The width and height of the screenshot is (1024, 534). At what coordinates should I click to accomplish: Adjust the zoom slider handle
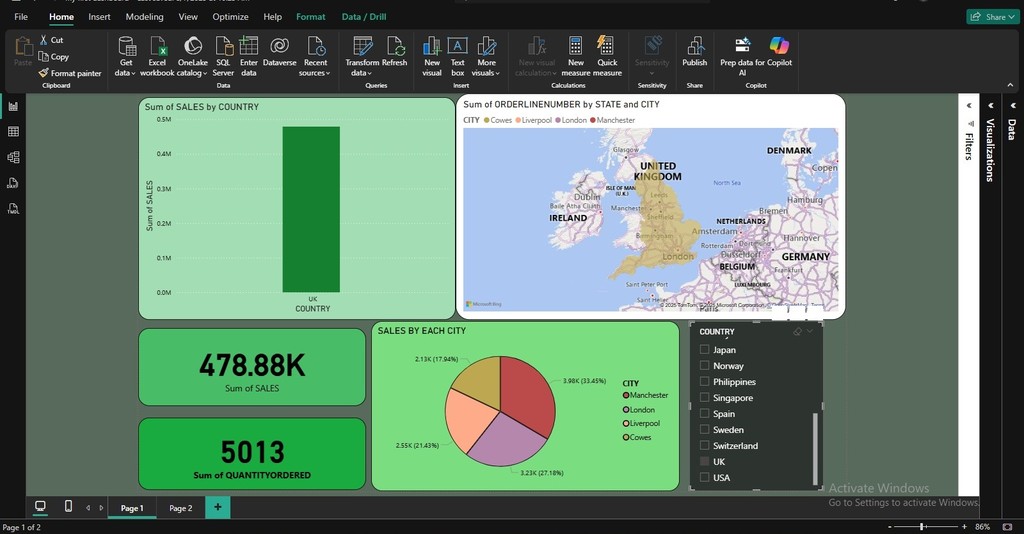pyautogui.click(x=922, y=526)
